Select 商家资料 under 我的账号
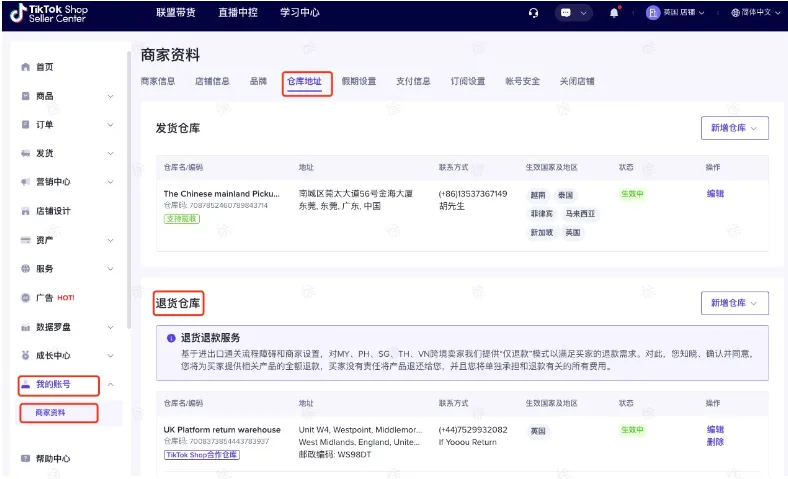This screenshot has height=479, width=788. coord(50,413)
